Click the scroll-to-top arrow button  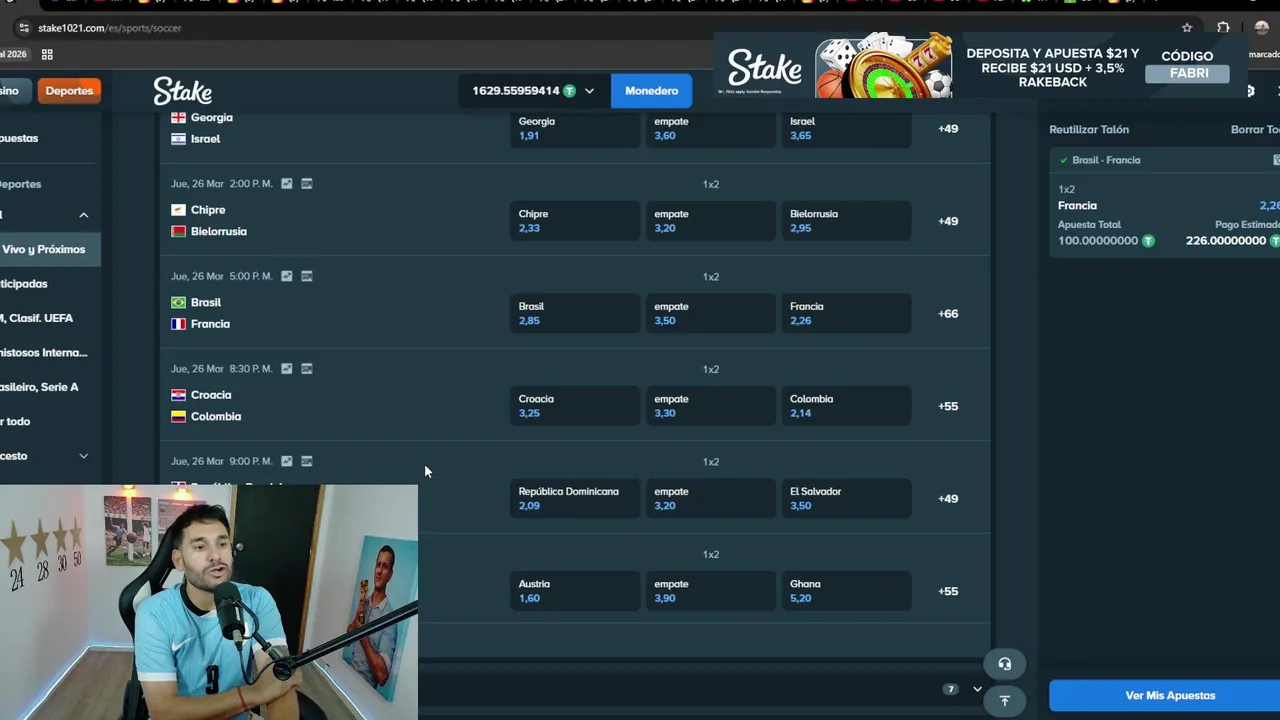[x=1004, y=701]
